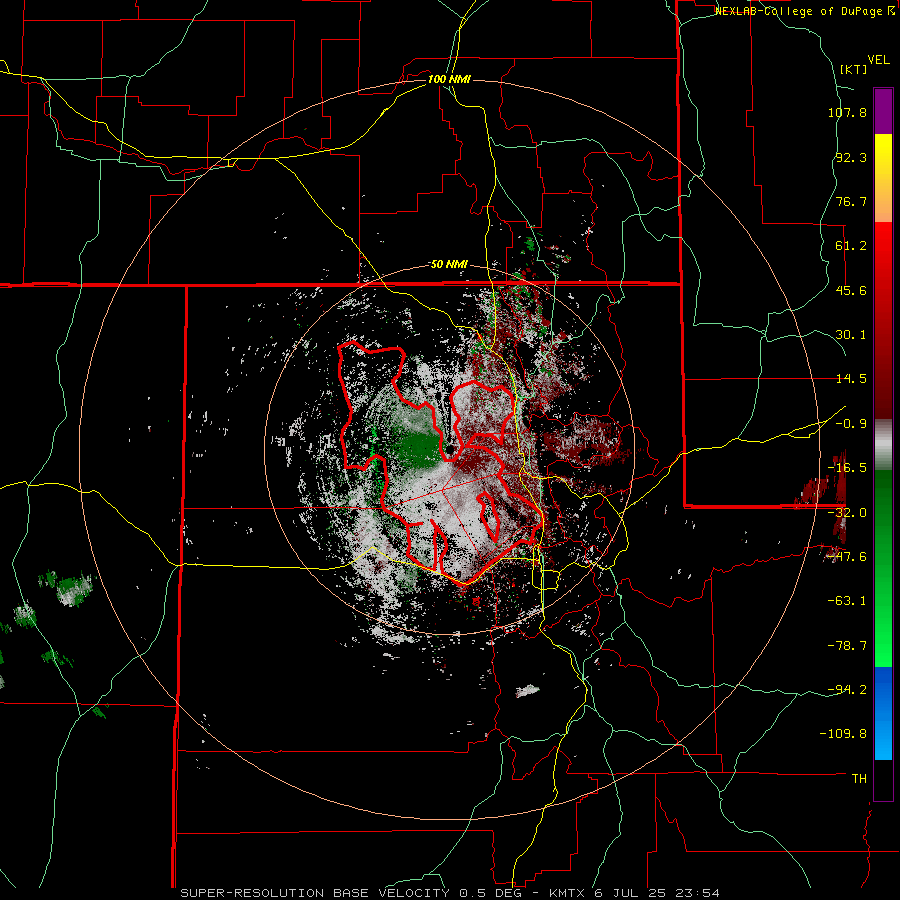Click SUPER-RESOLUTION BASE VELOCITY in the caption
This screenshot has width=900, height=900.
[x=315, y=893]
